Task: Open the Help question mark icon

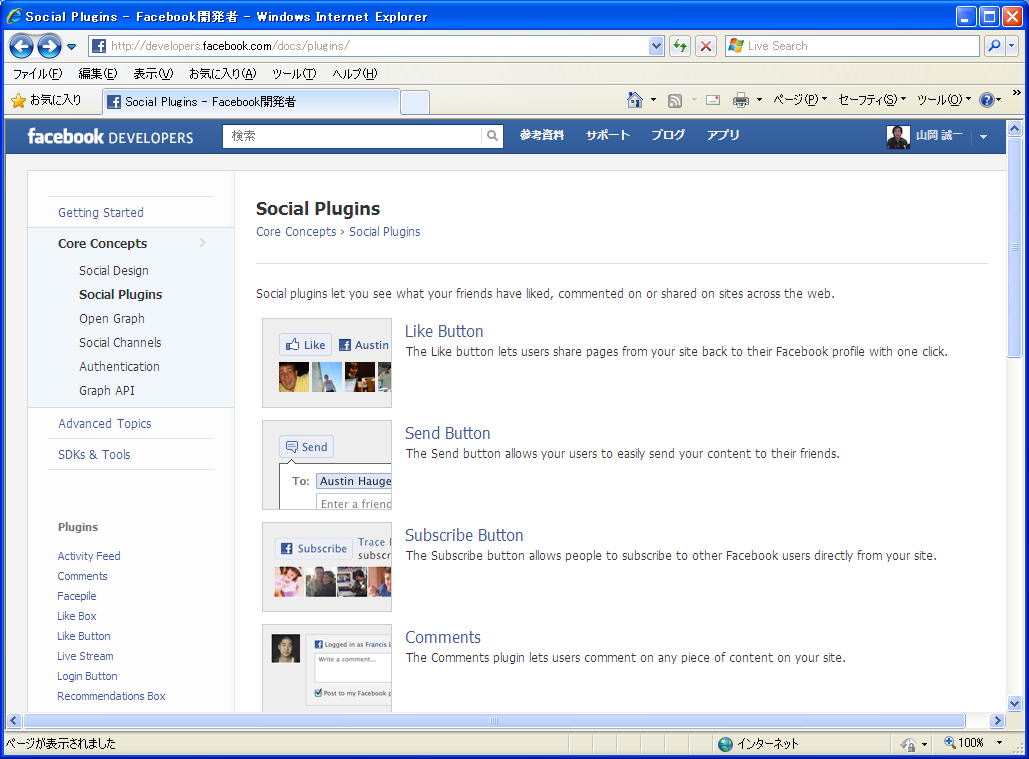Action: (x=986, y=100)
